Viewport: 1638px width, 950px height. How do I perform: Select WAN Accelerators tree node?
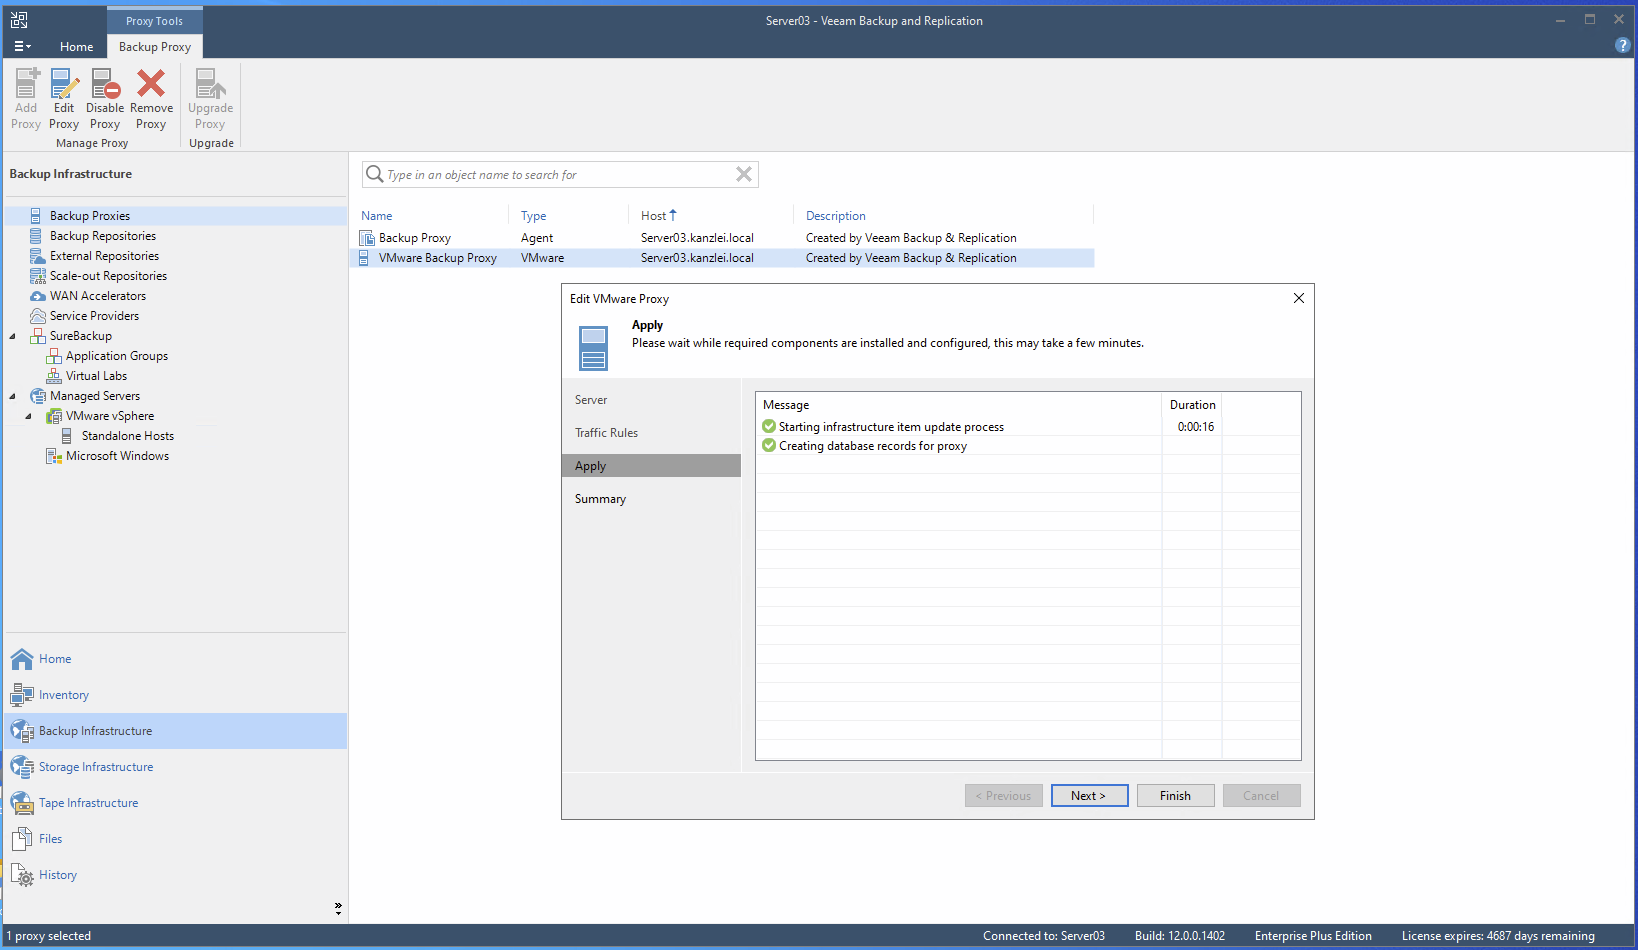[x=98, y=296]
